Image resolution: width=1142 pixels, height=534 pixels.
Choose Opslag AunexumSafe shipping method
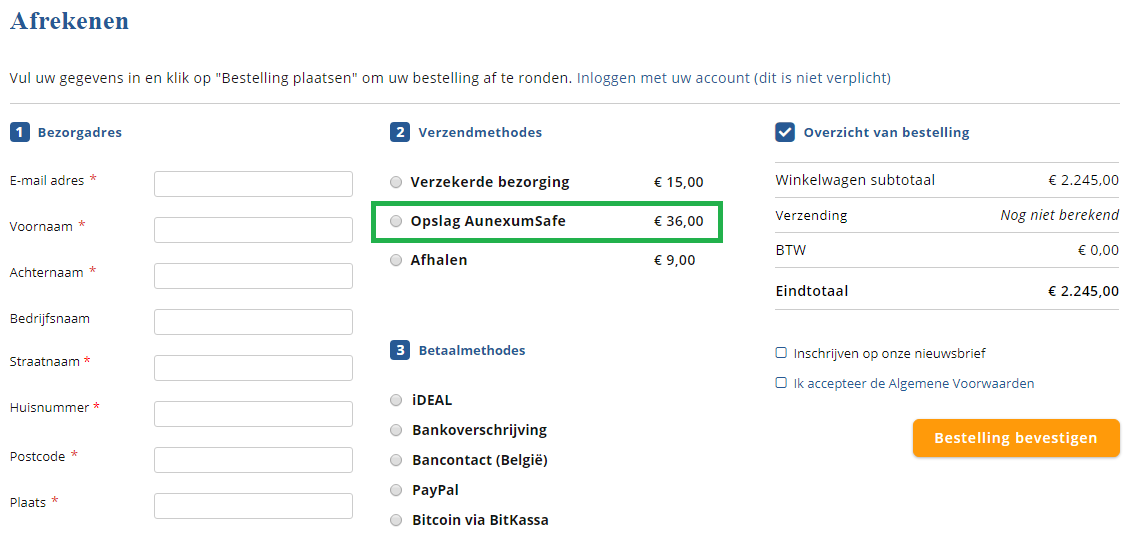click(397, 221)
